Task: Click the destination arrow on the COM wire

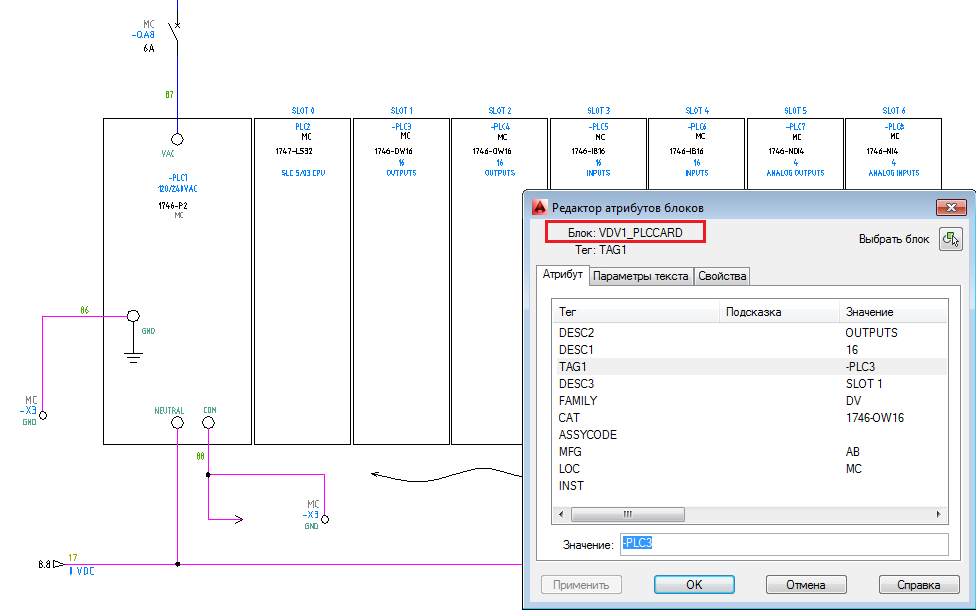Action: 238,519
